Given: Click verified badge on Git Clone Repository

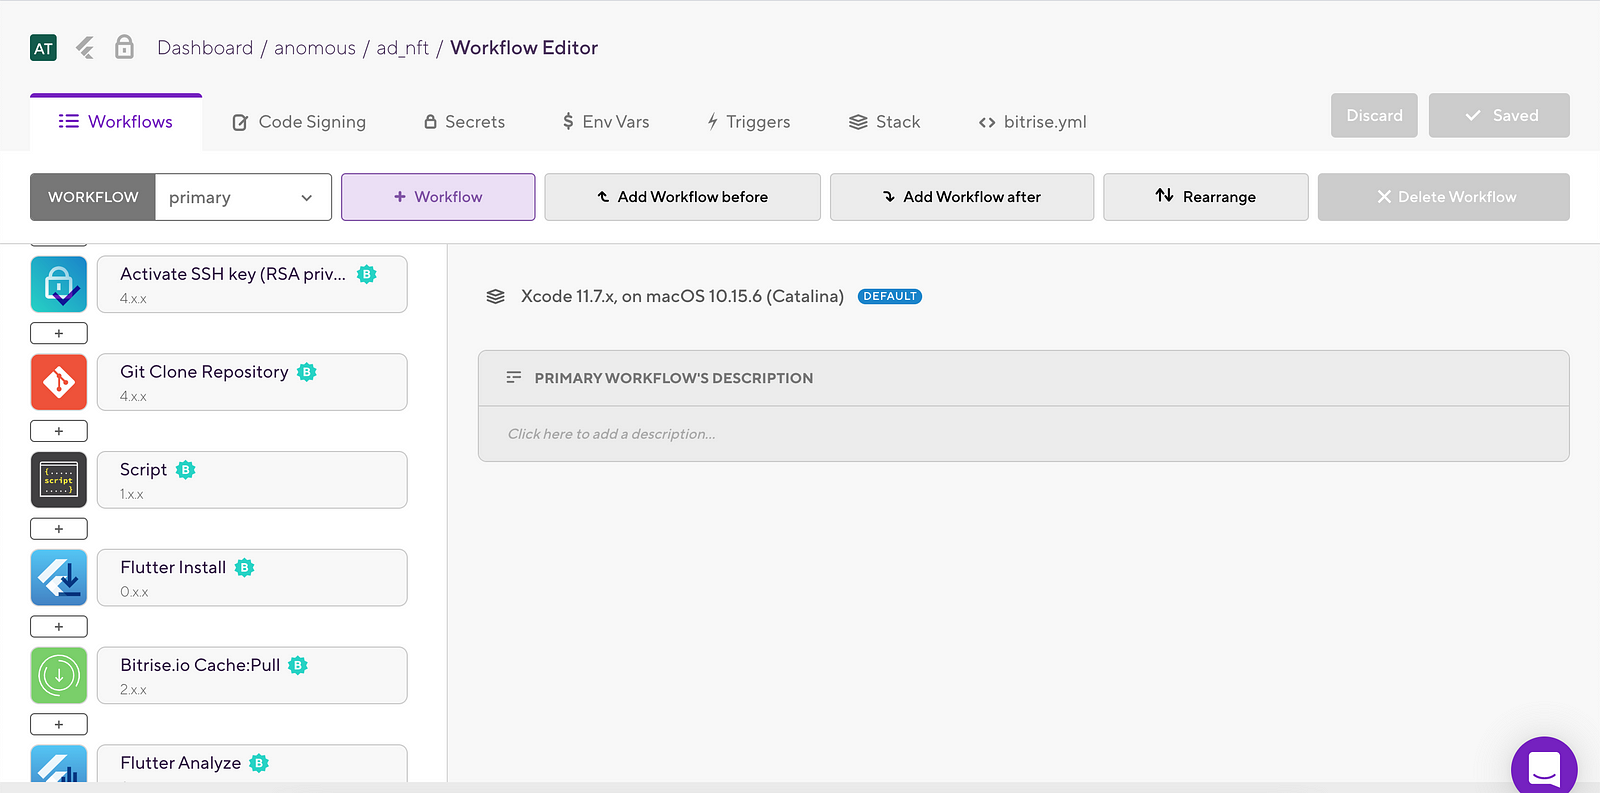Looking at the screenshot, I should (307, 372).
